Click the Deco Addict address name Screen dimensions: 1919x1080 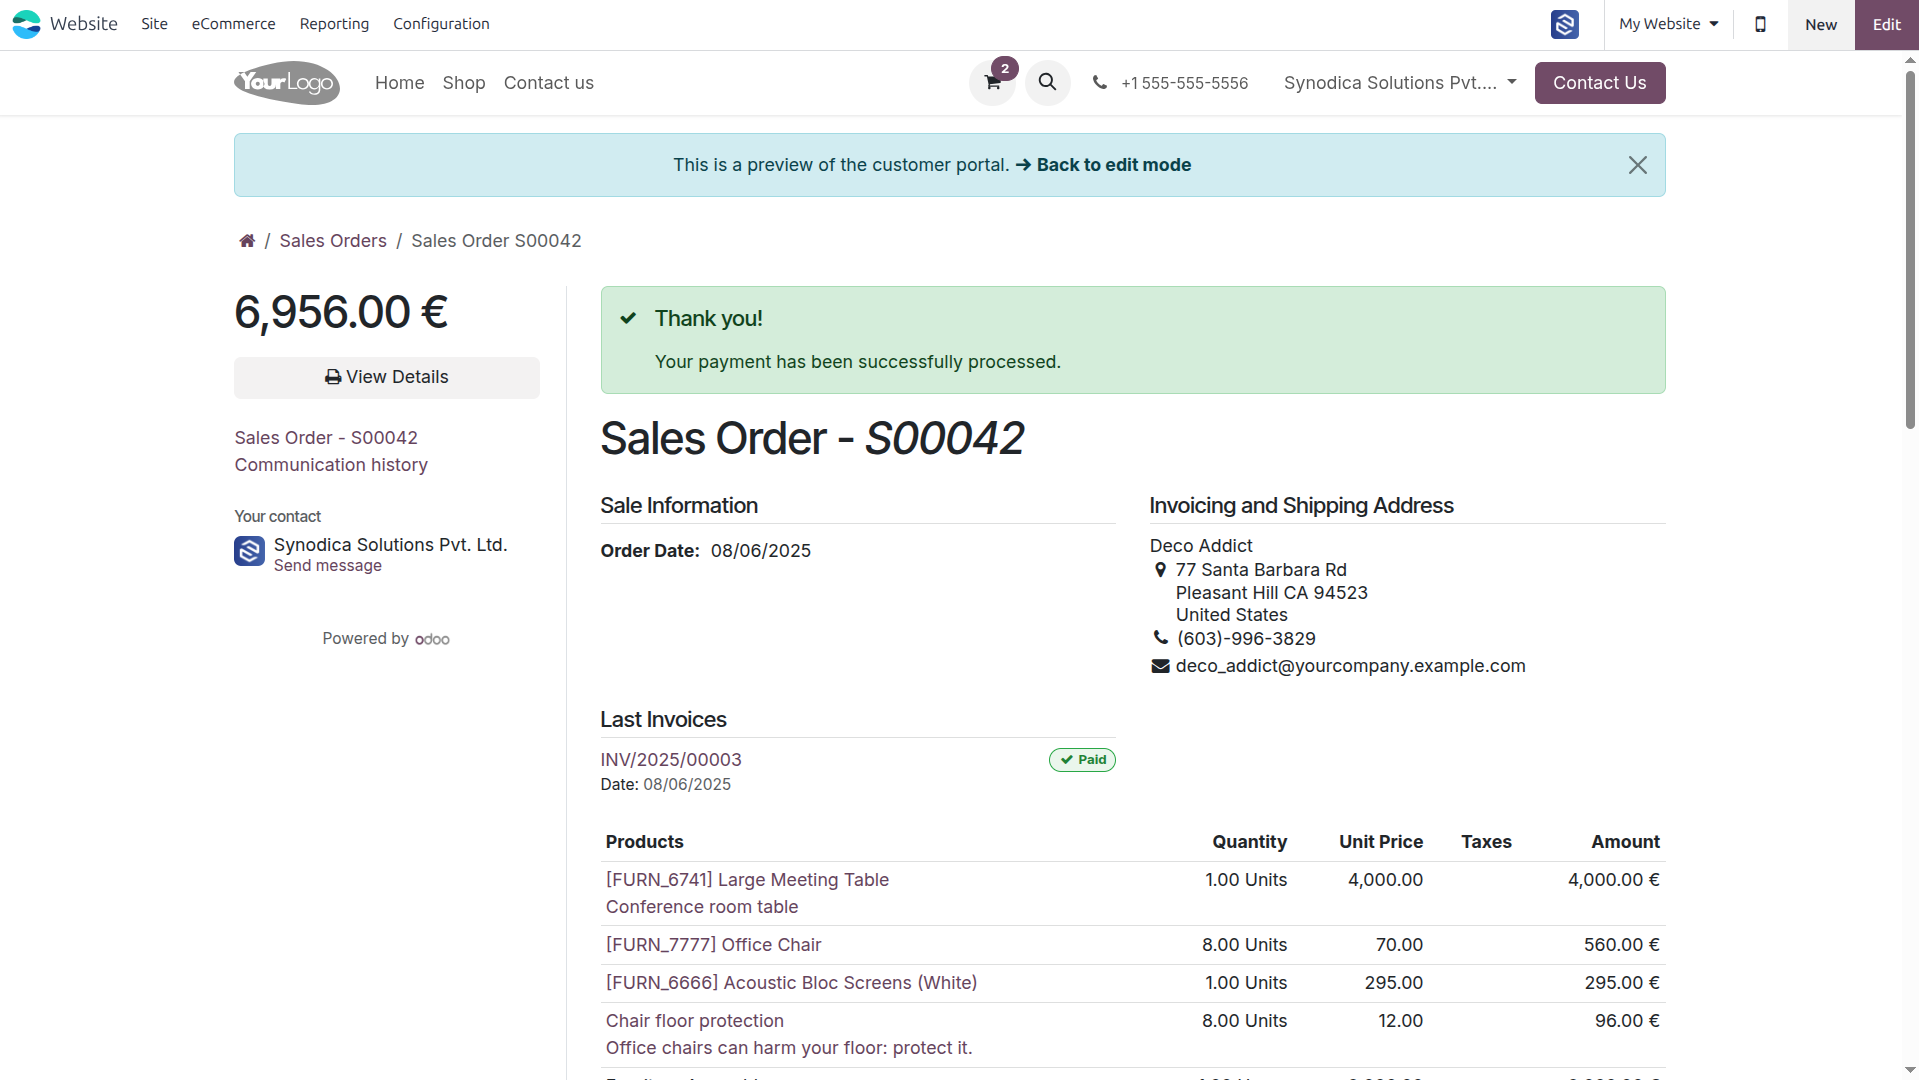1200,546
